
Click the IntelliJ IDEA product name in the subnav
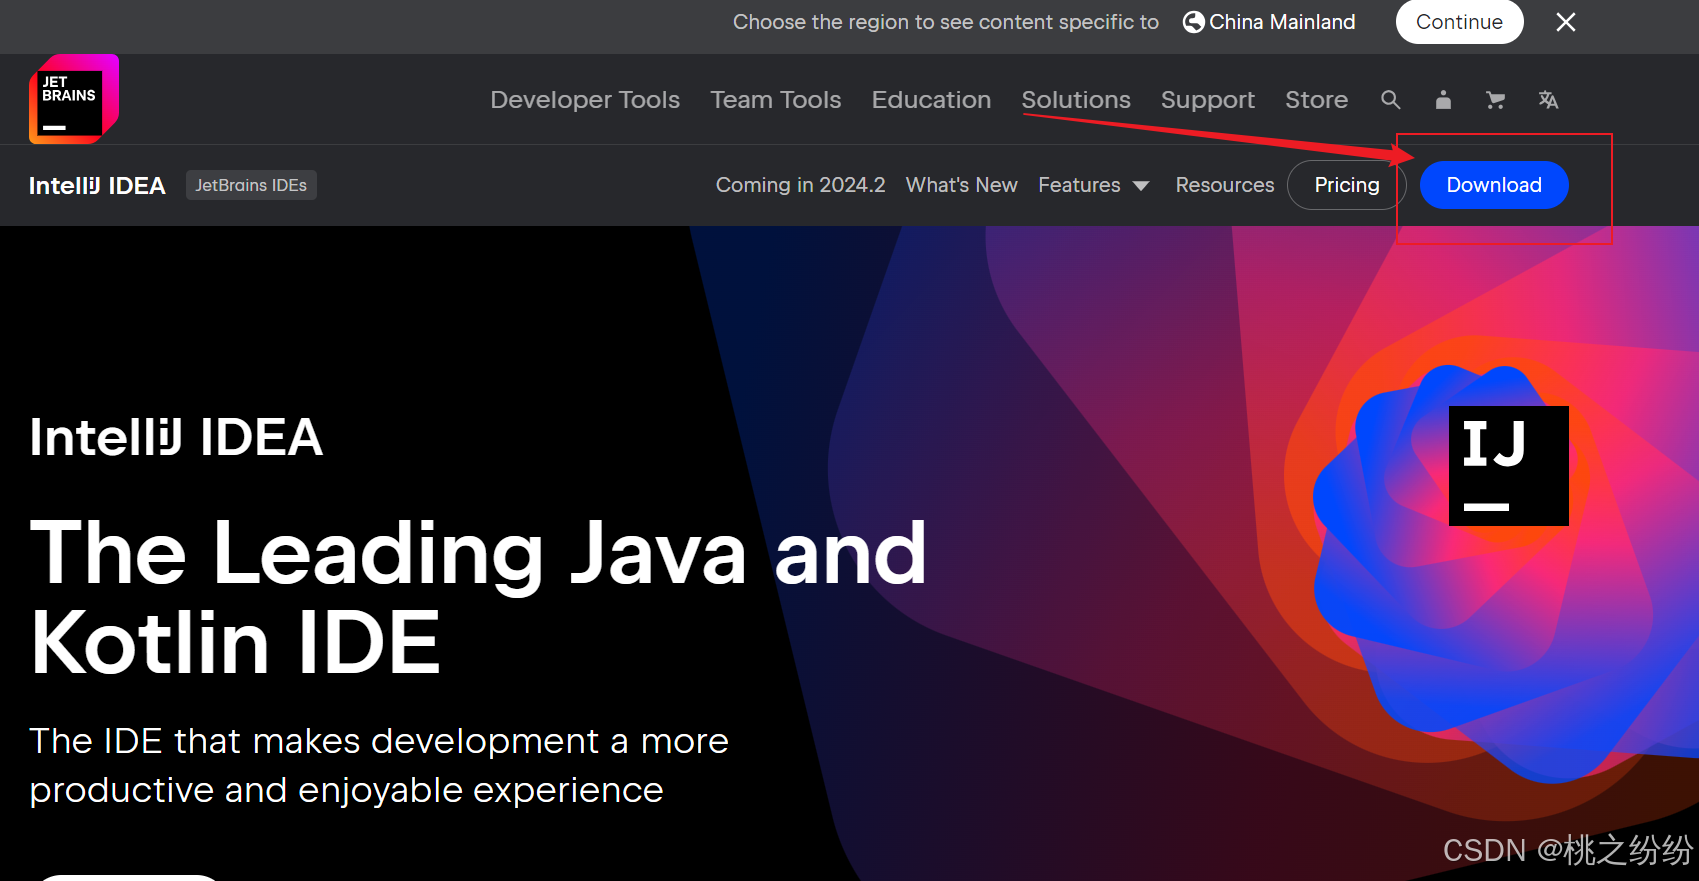pyautogui.click(x=97, y=186)
